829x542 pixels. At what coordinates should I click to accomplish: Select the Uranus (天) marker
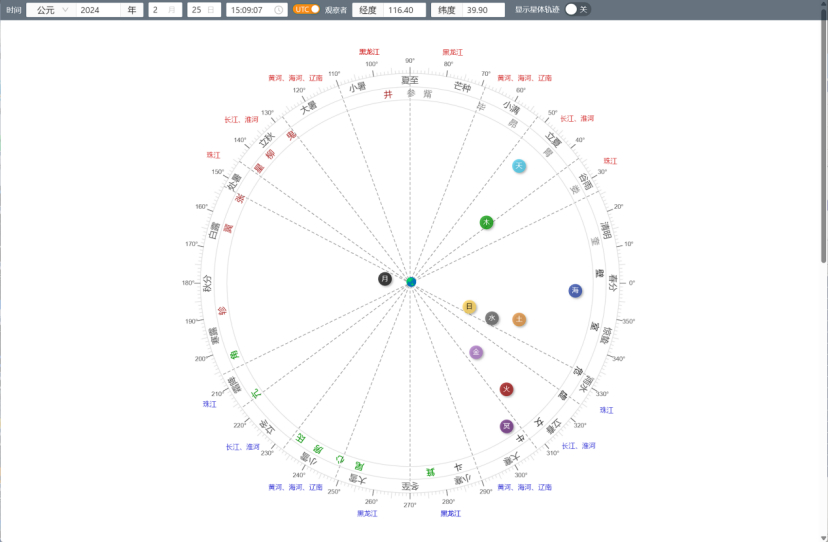(519, 166)
